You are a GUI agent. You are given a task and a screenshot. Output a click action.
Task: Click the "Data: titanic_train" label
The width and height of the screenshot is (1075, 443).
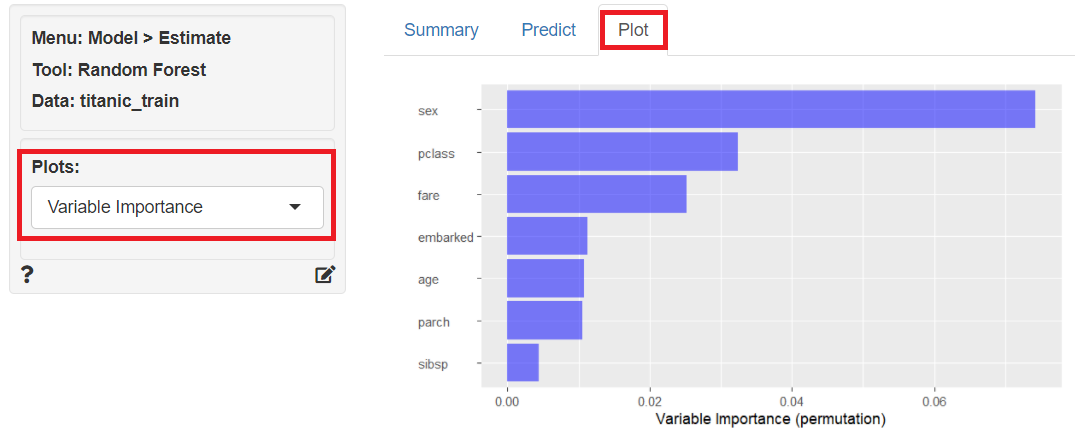click(x=105, y=101)
